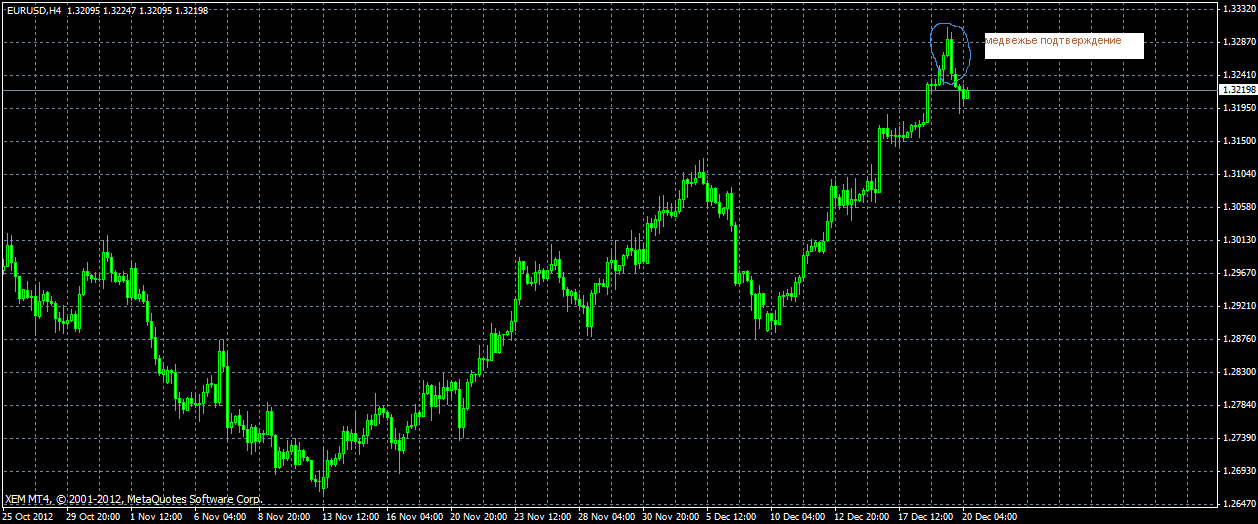Viewport: 1258px width, 524px height.
Task: Click the '12 Dec 20:00' time axis label
Action: click(862, 517)
